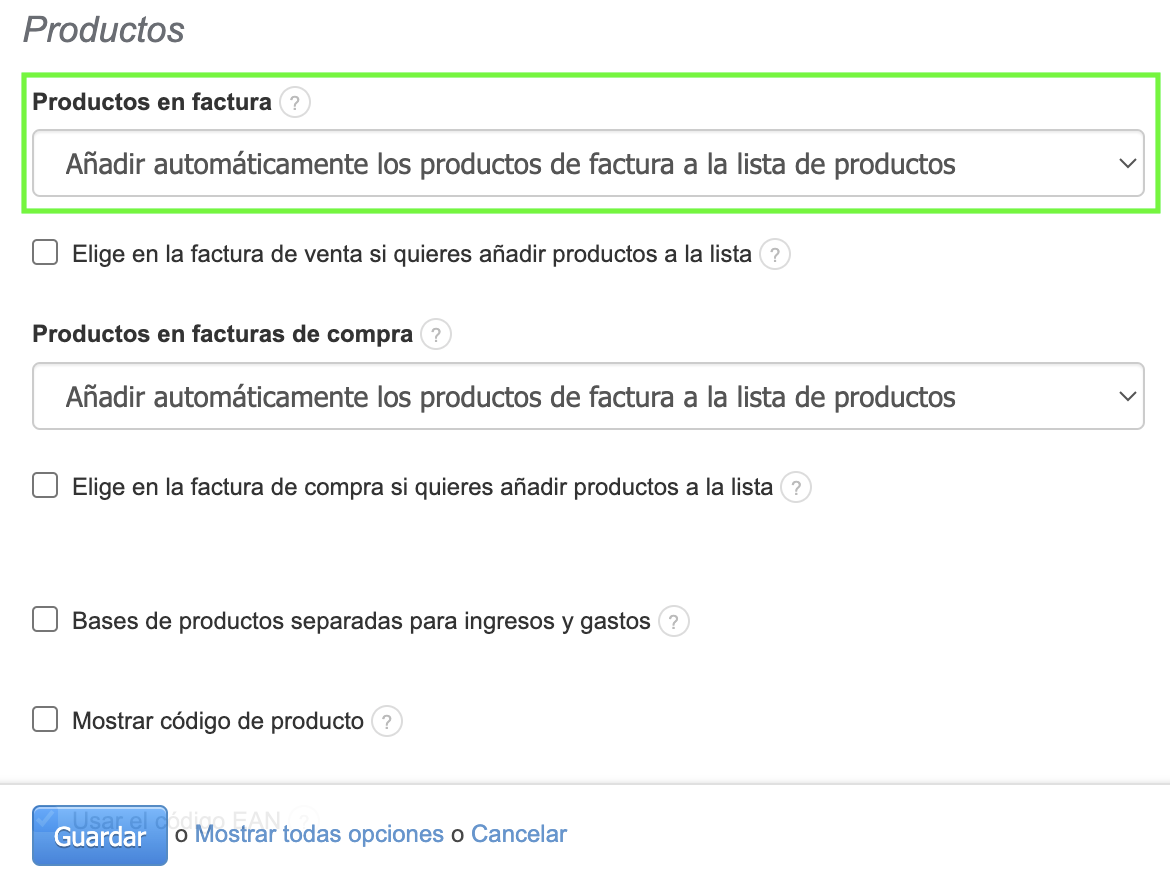This screenshot has height=880, width=1170.
Task: Click the 'Productos en facturas de compra' label text
Action: point(222,334)
